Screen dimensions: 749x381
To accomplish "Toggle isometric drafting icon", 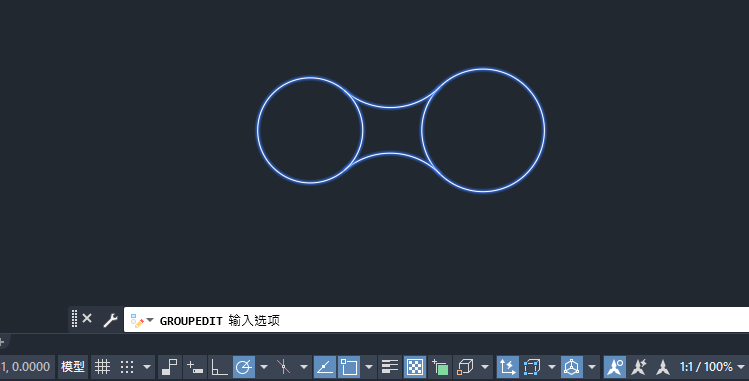I will 284,367.
